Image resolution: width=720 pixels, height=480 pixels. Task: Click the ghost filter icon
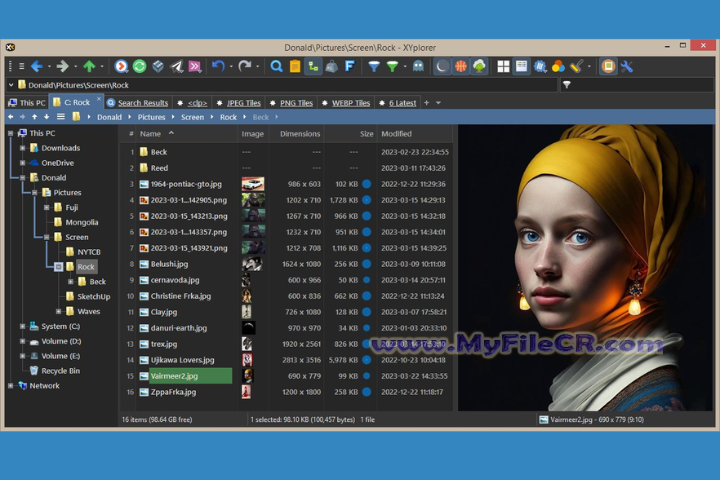pyautogui.click(x=418, y=67)
